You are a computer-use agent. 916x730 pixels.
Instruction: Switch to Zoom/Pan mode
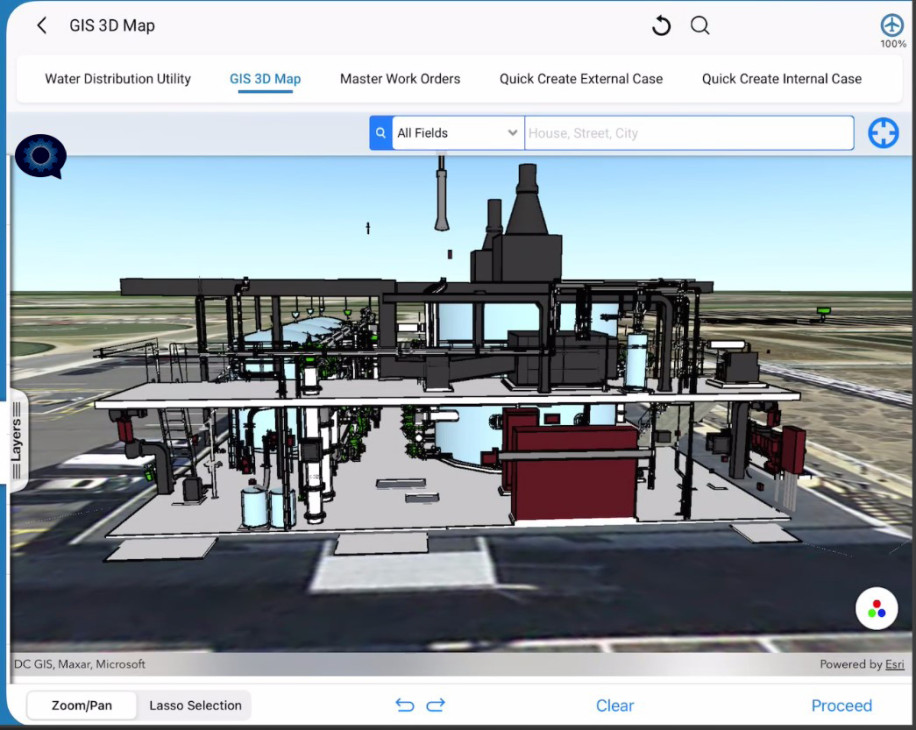81,705
